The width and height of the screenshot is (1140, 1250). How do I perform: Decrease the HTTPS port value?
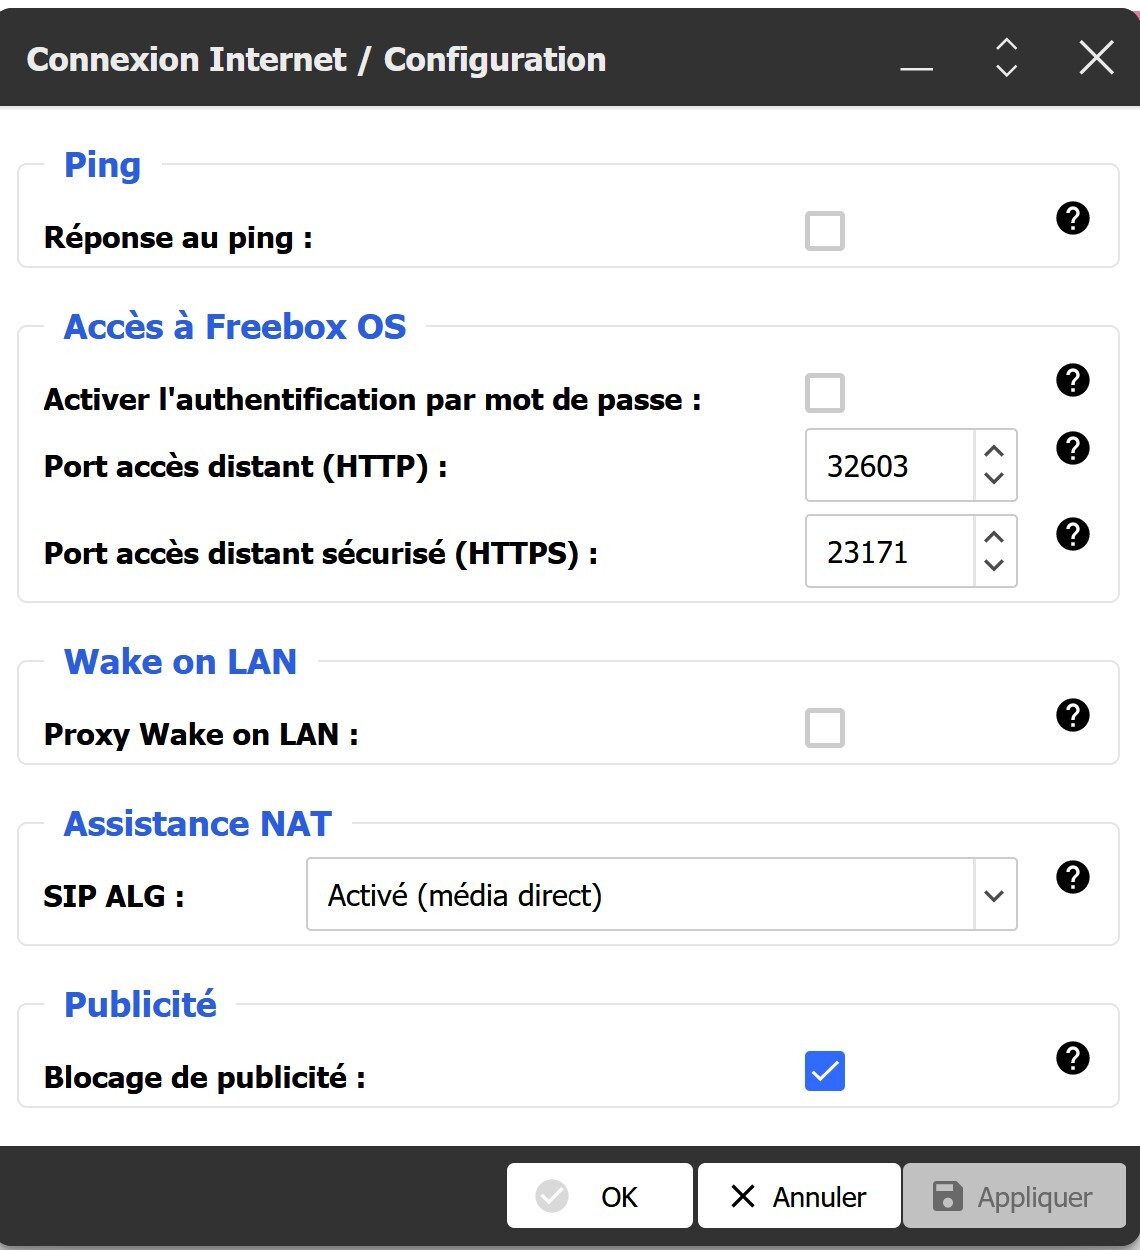[x=994, y=565]
